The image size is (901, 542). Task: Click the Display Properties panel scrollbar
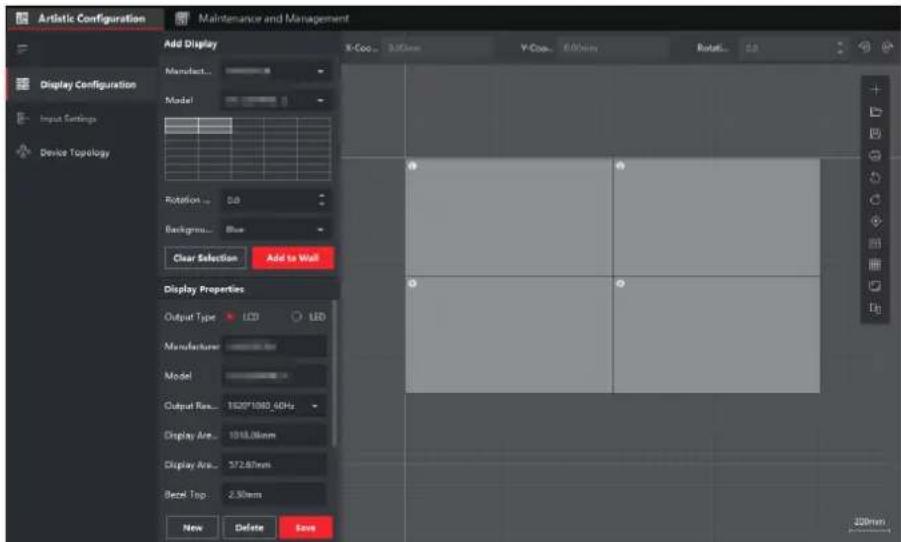coord(334,374)
